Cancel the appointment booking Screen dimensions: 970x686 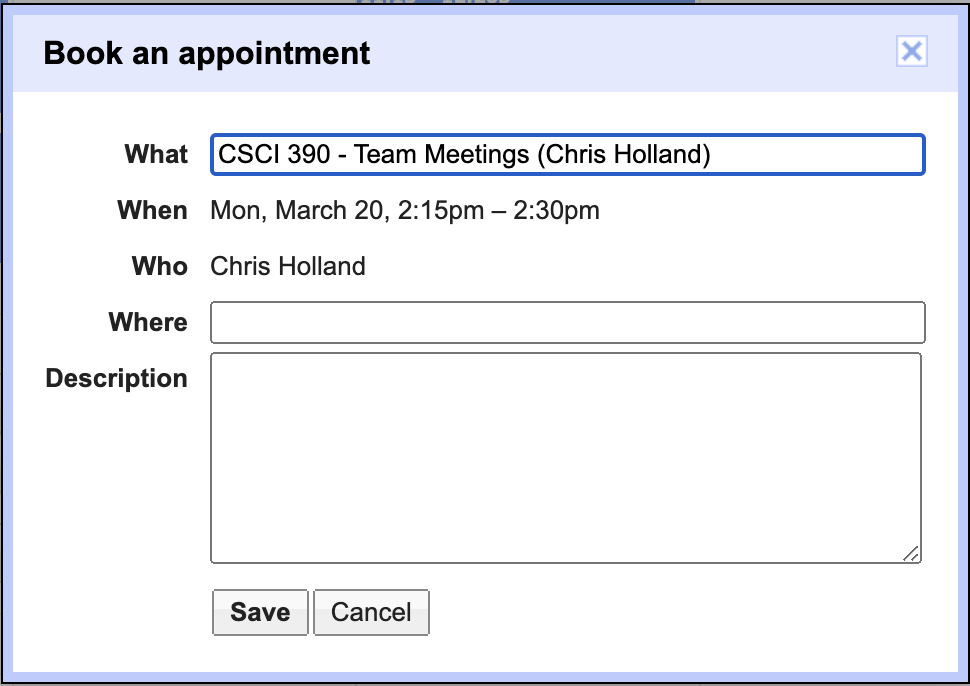(371, 612)
